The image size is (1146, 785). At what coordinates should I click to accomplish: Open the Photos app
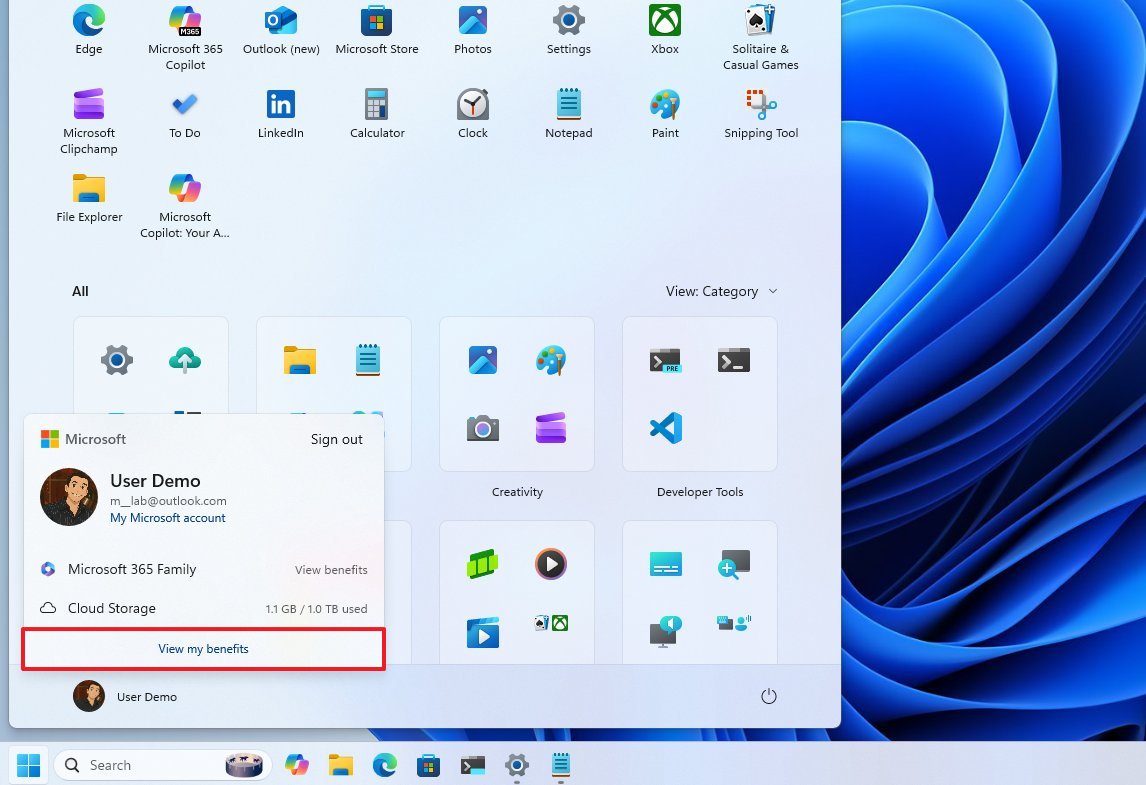pyautogui.click(x=472, y=21)
